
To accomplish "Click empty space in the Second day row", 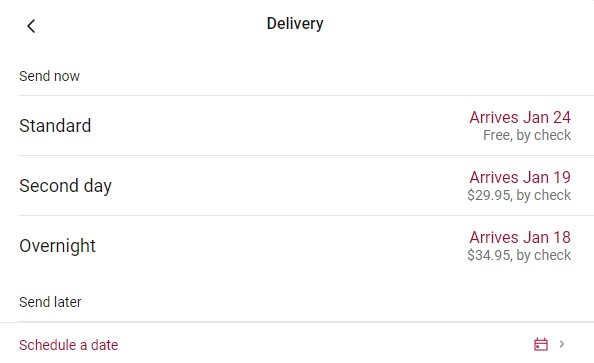I will pyautogui.click(x=288, y=186).
